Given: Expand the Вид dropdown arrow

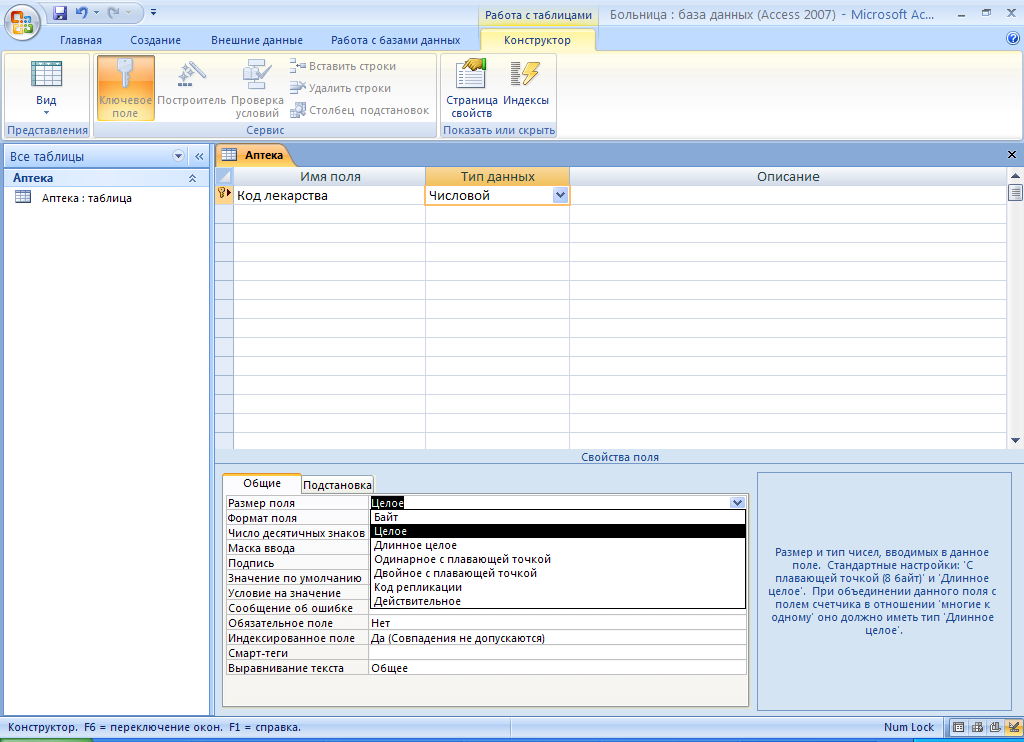Looking at the screenshot, I should (46, 113).
